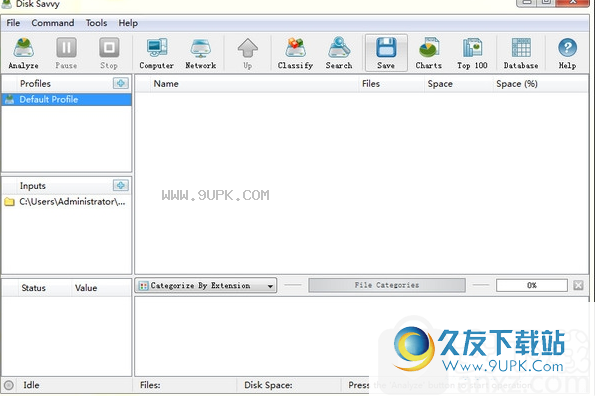Click the Value column header
595x396 pixels.
[101, 288]
